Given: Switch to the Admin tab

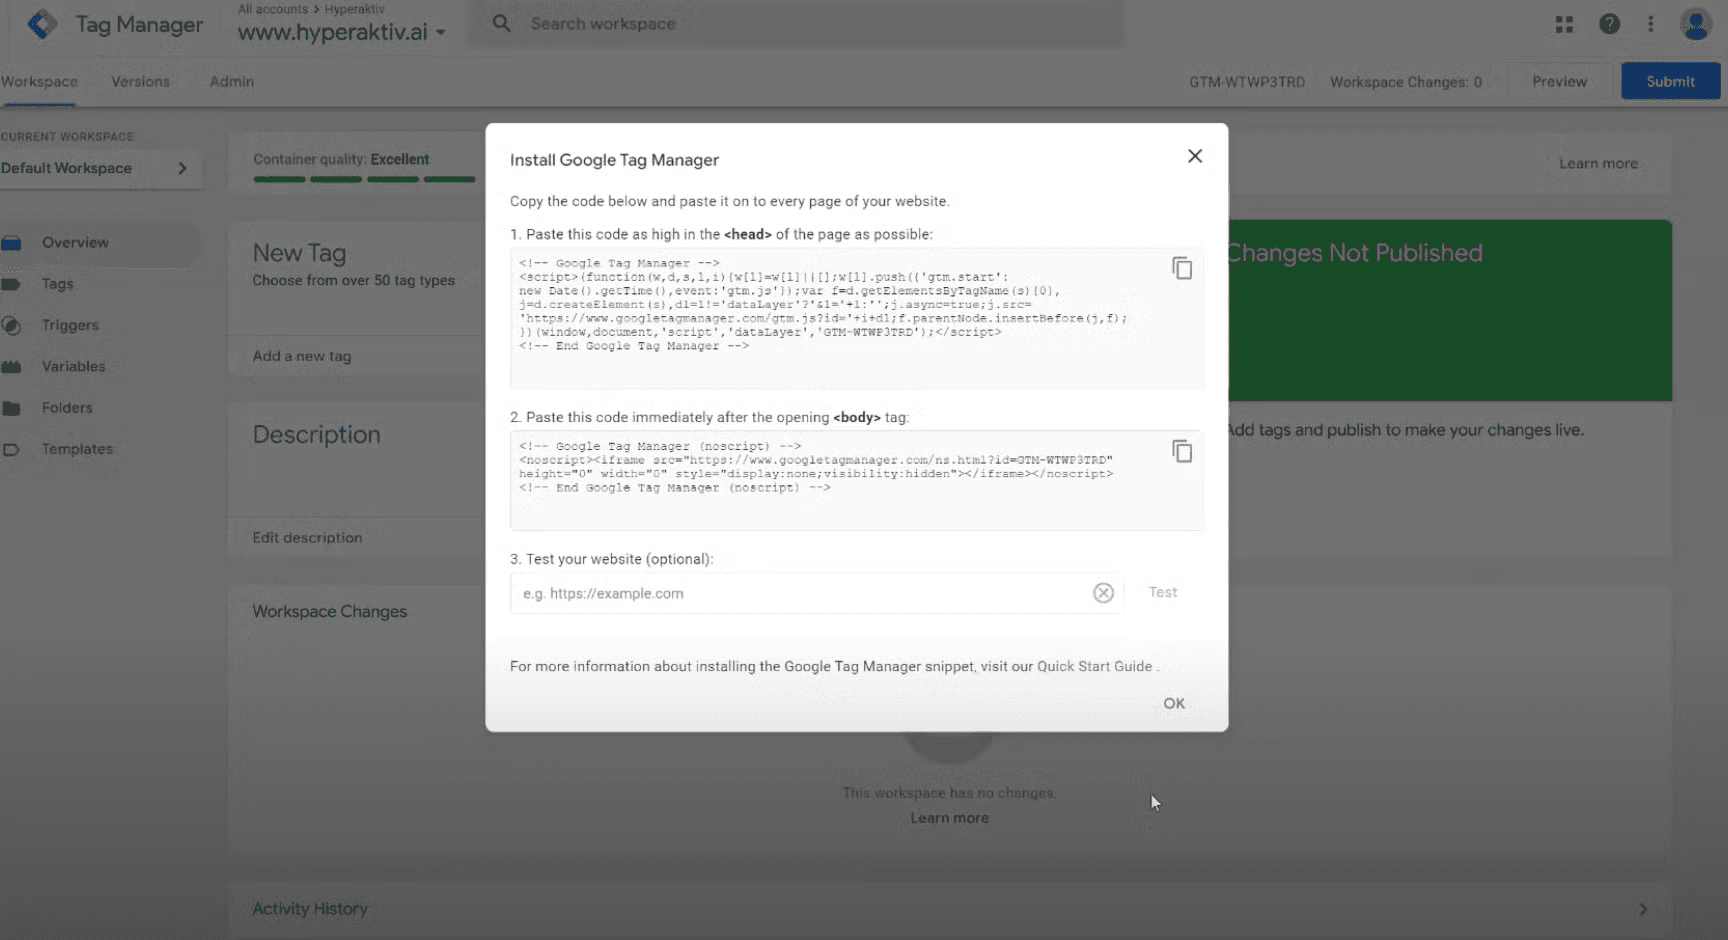Looking at the screenshot, I should [231, 82].
